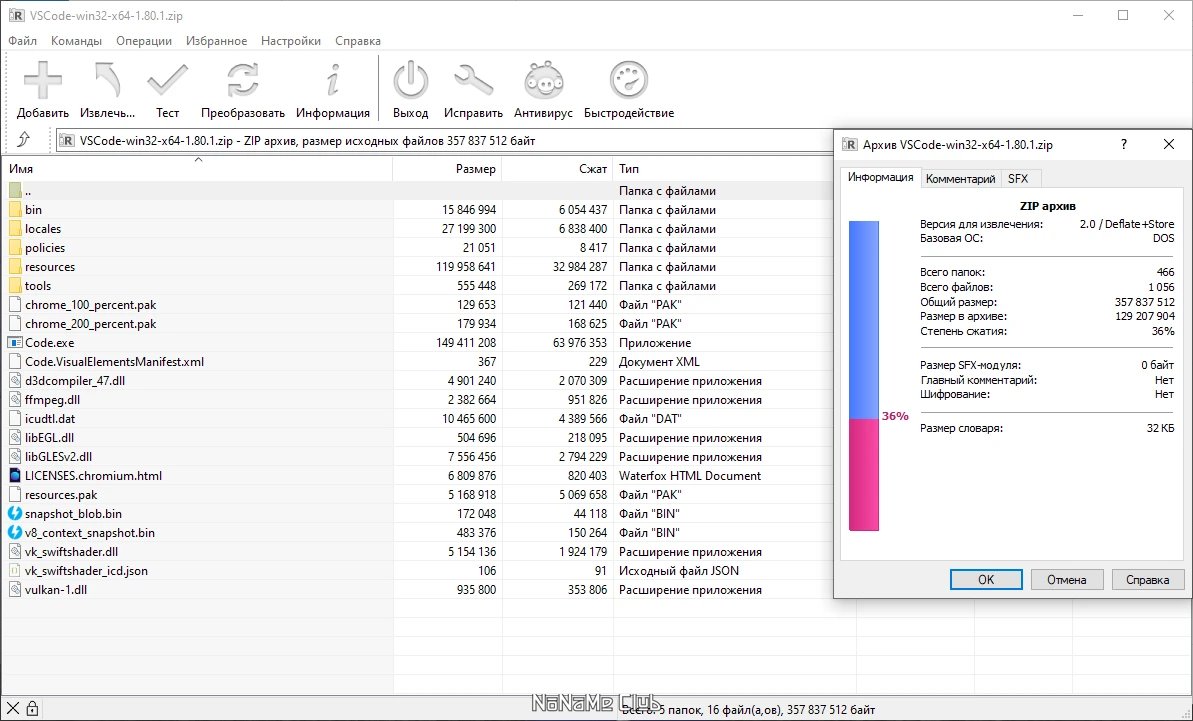Image resolution: width=1193 pixels, height=721 pixels.
Task: Click the snapshot_blob.bin file icon
Action: pos(15,513)
